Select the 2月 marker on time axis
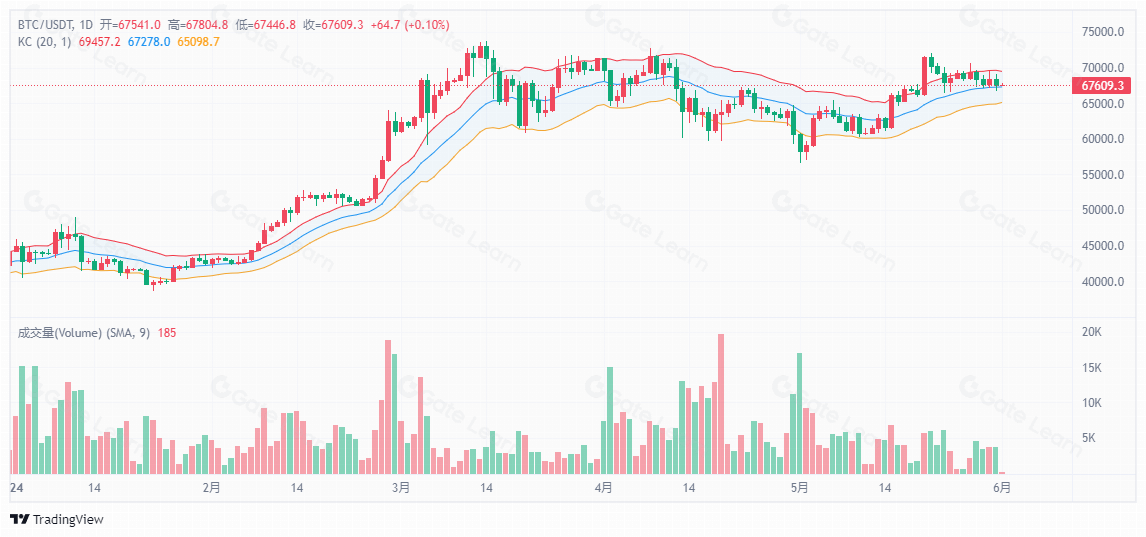1146x537 pixels. tap(211, 488)
